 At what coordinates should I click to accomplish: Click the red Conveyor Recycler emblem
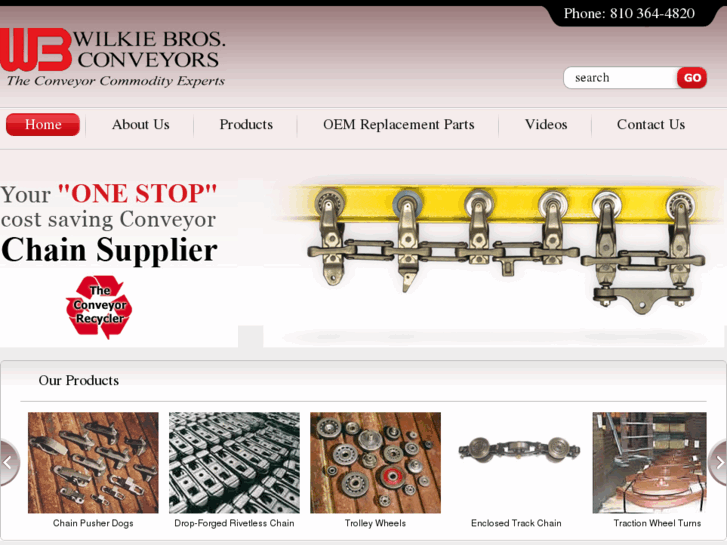coord(99,307)
